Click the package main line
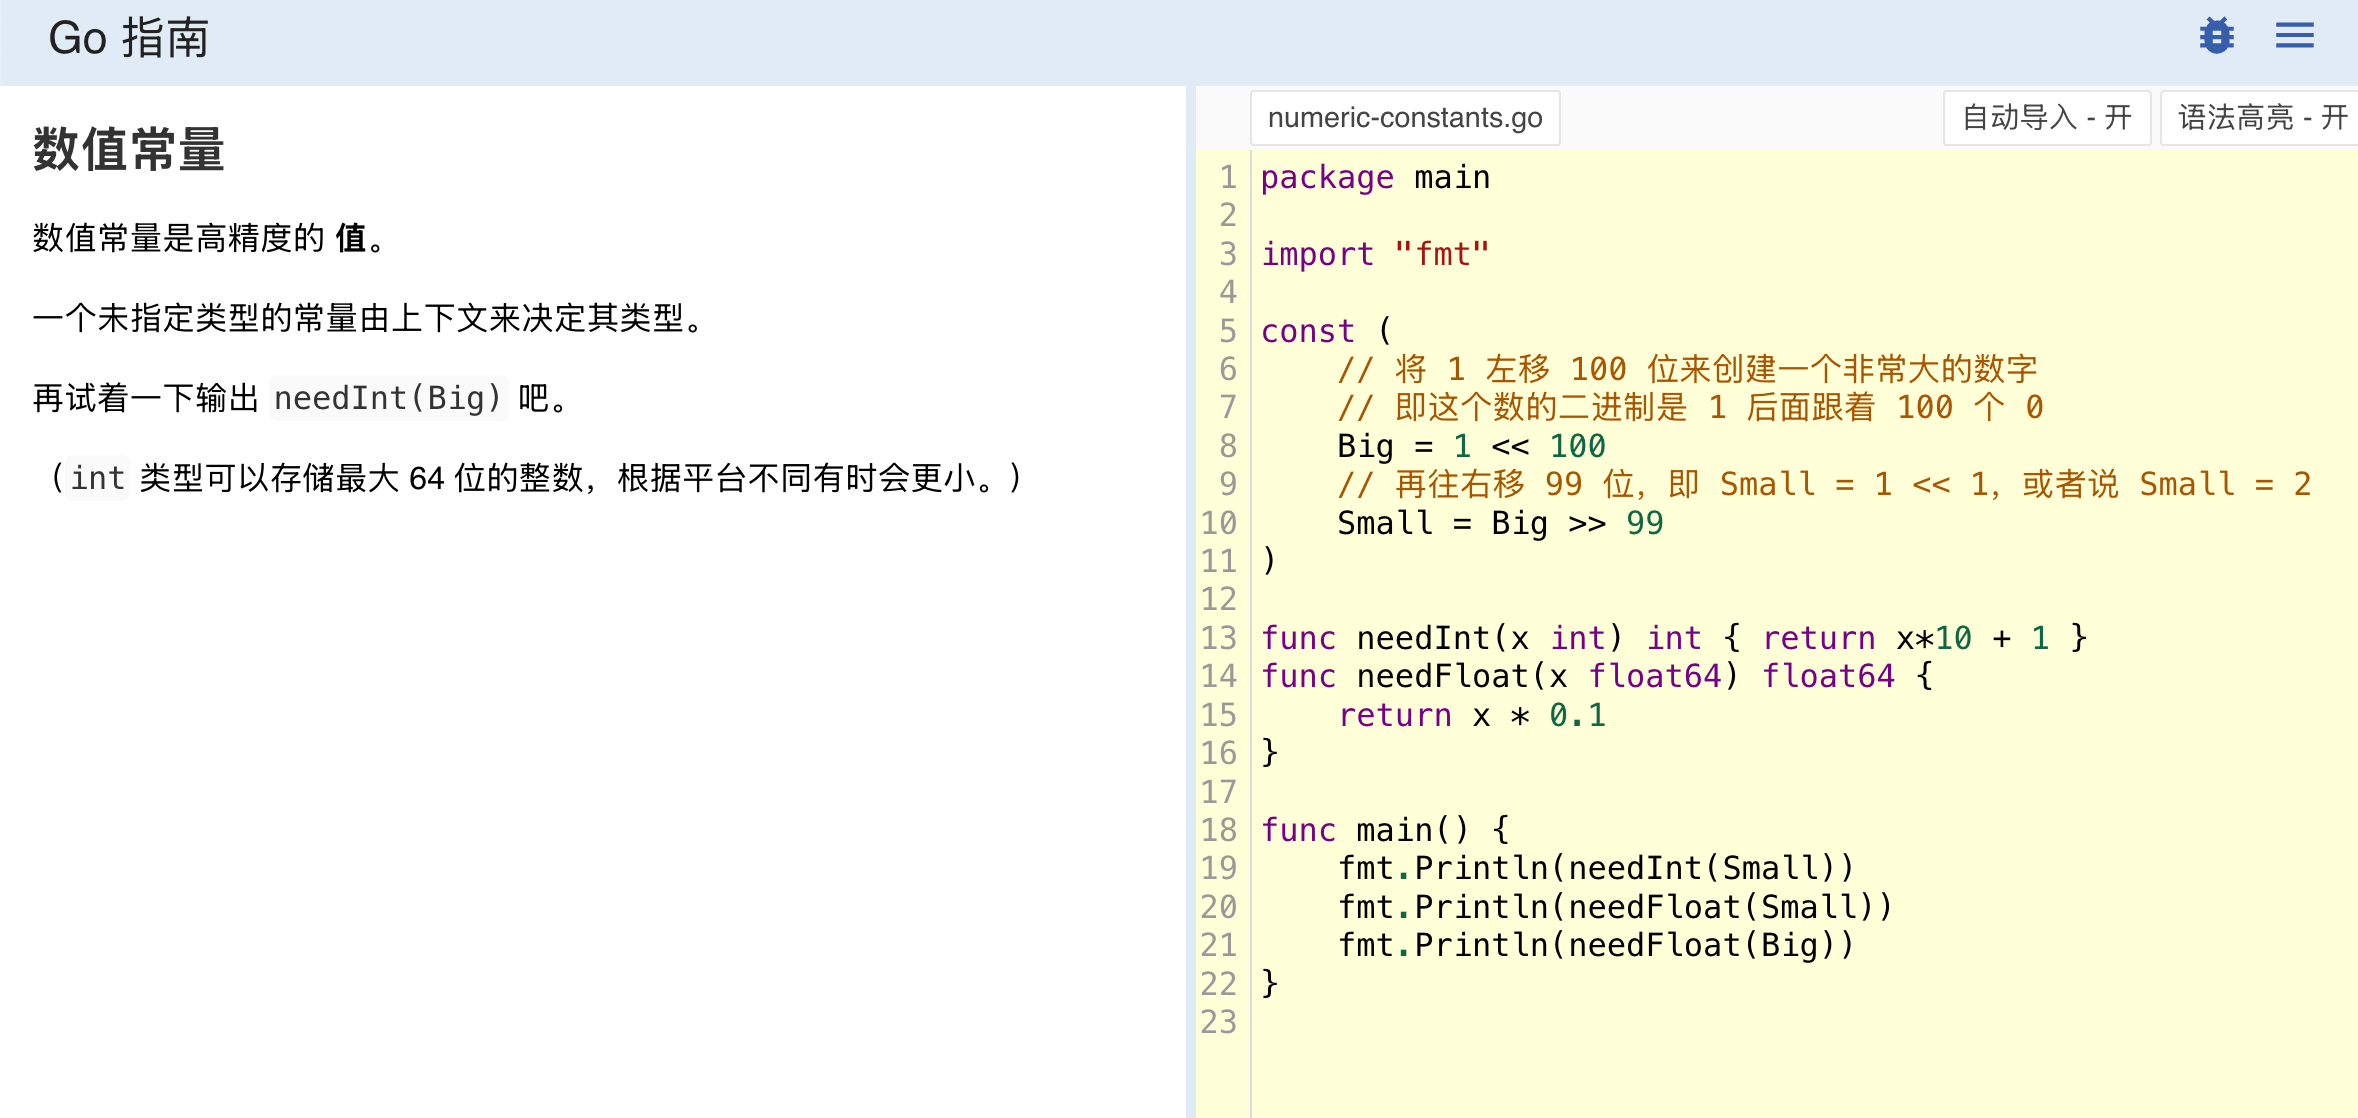Screen dimensions: 2358x1118 [1374, 178]
